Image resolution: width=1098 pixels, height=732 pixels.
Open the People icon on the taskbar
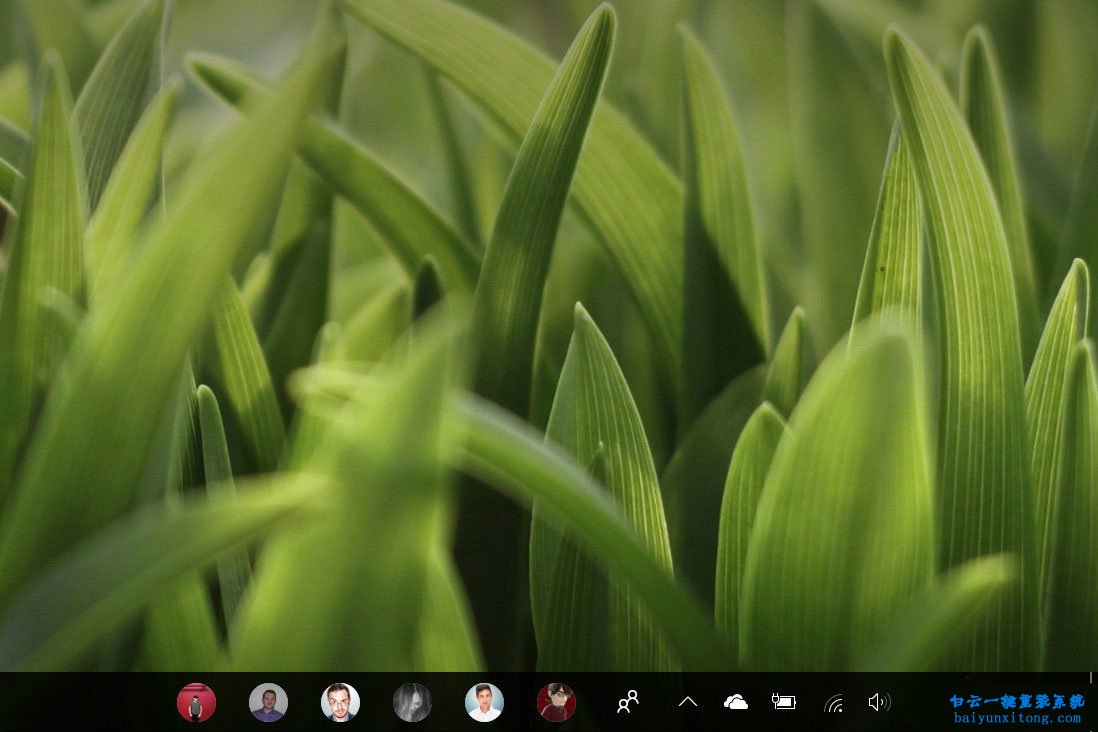pyautogui.click(x=628, y=702)
